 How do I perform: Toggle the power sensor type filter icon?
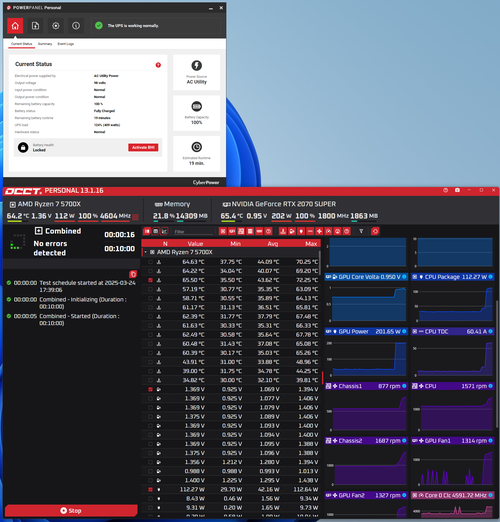[301, 231]
